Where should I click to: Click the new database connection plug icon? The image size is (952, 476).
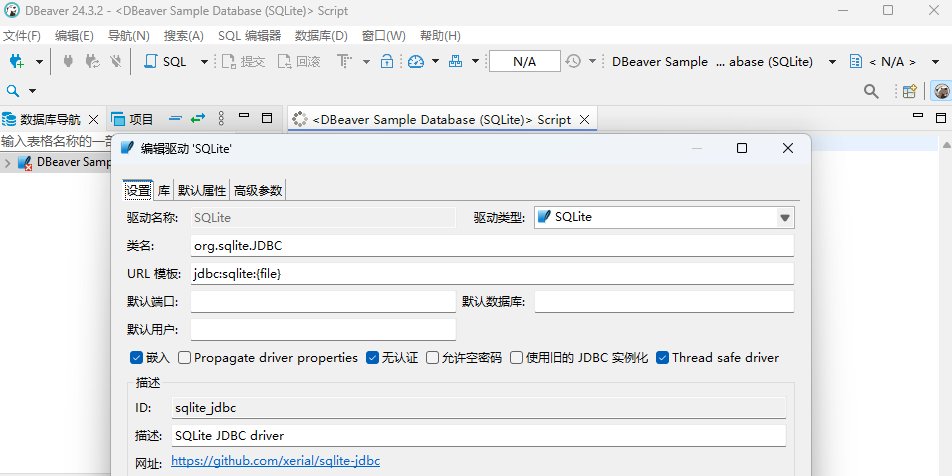[x=16, y=62]
